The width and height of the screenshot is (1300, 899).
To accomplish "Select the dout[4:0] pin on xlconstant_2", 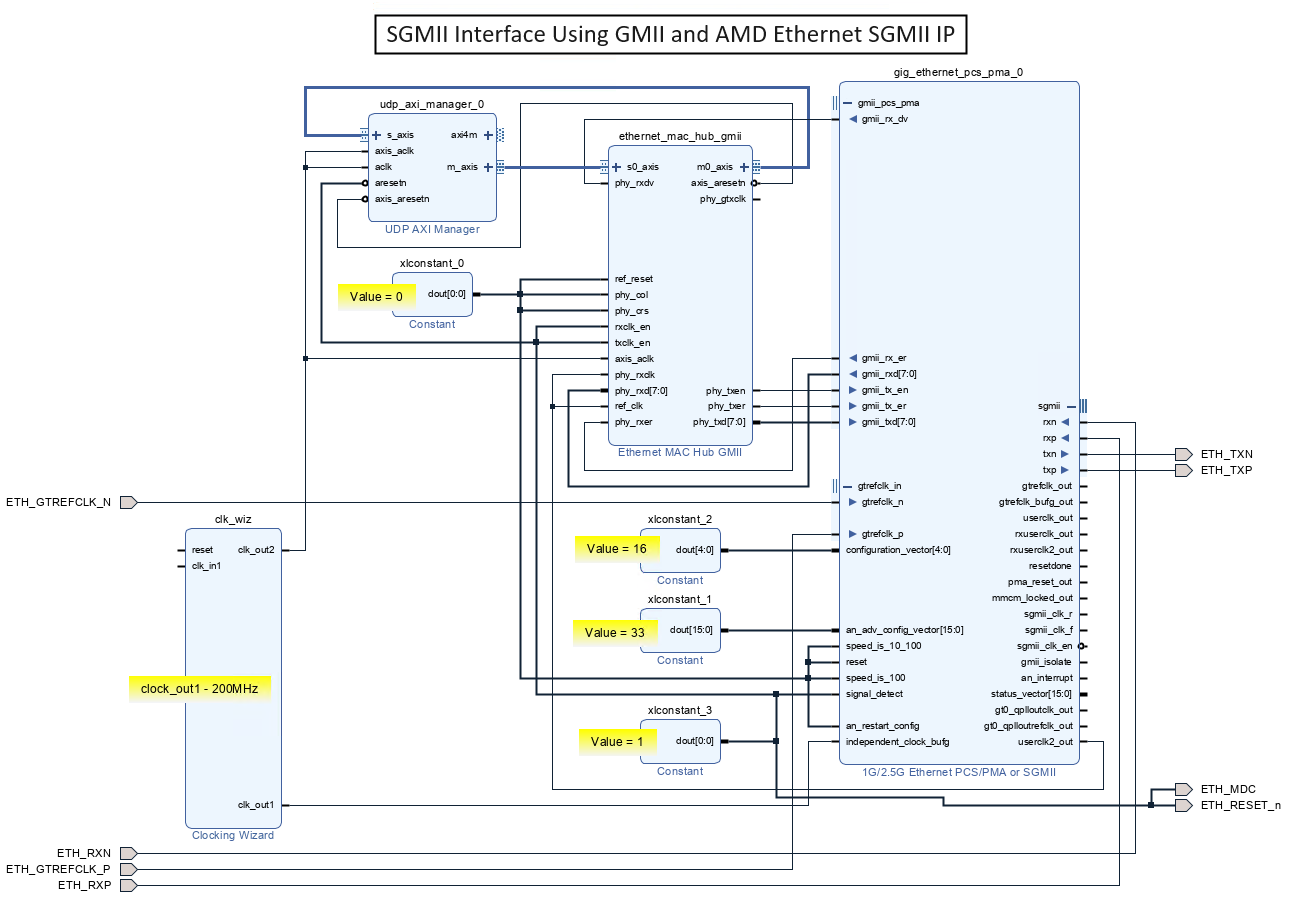I will [694, 550].
